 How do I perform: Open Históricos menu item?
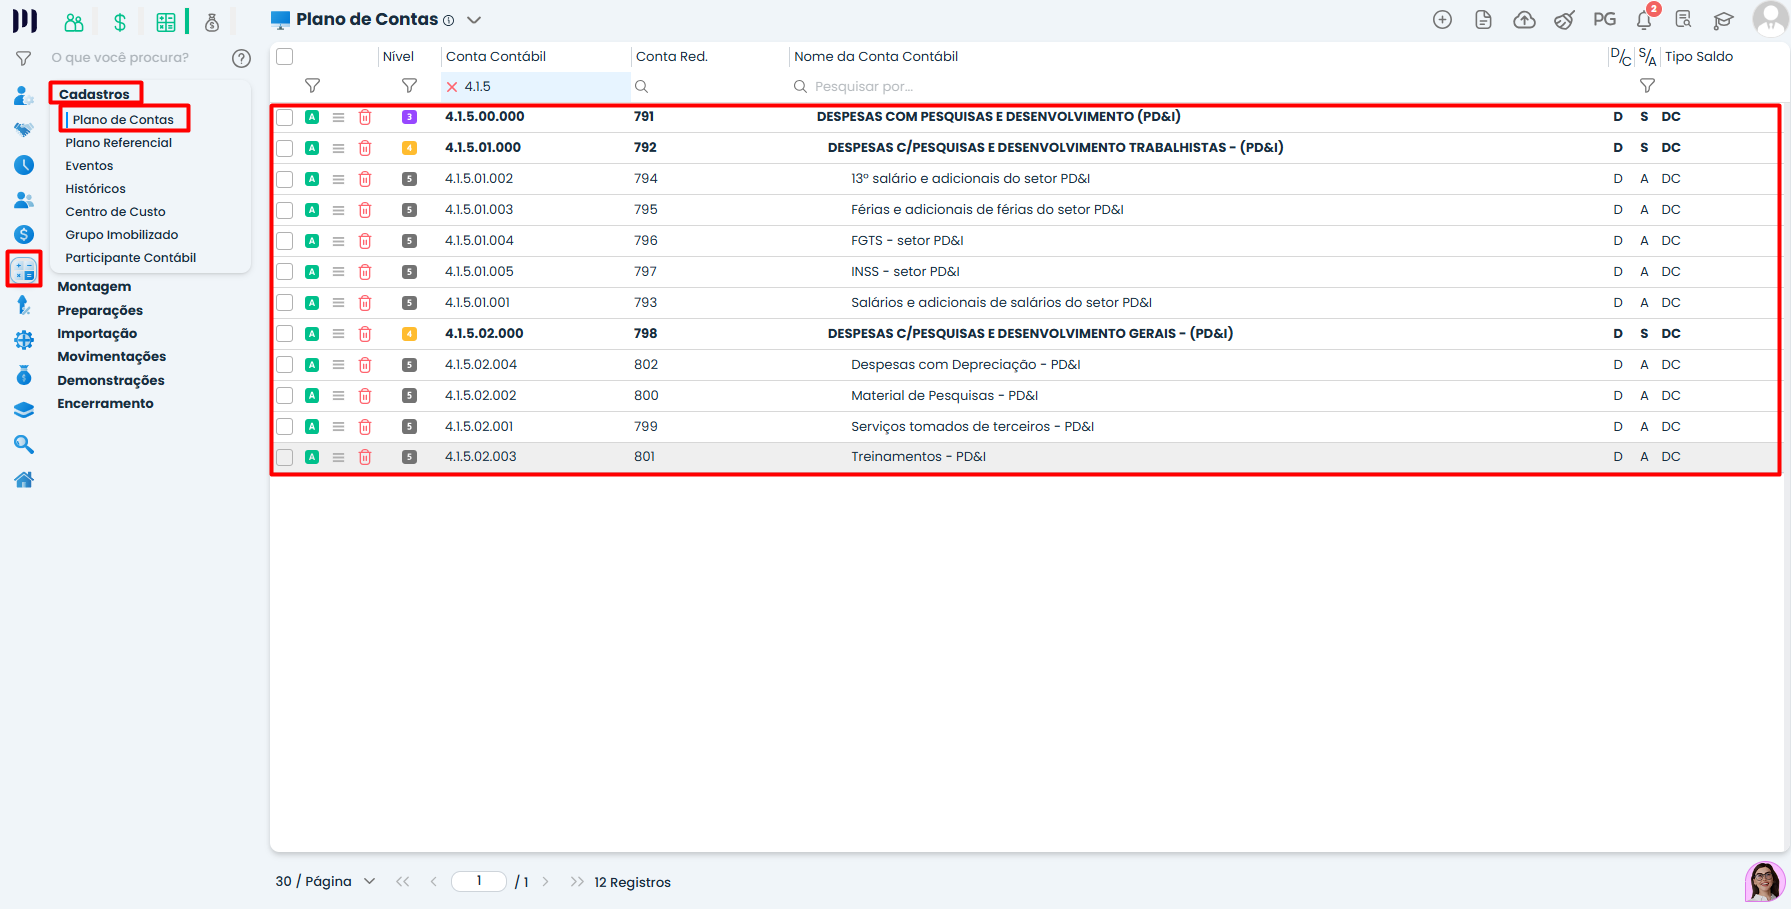95,189
